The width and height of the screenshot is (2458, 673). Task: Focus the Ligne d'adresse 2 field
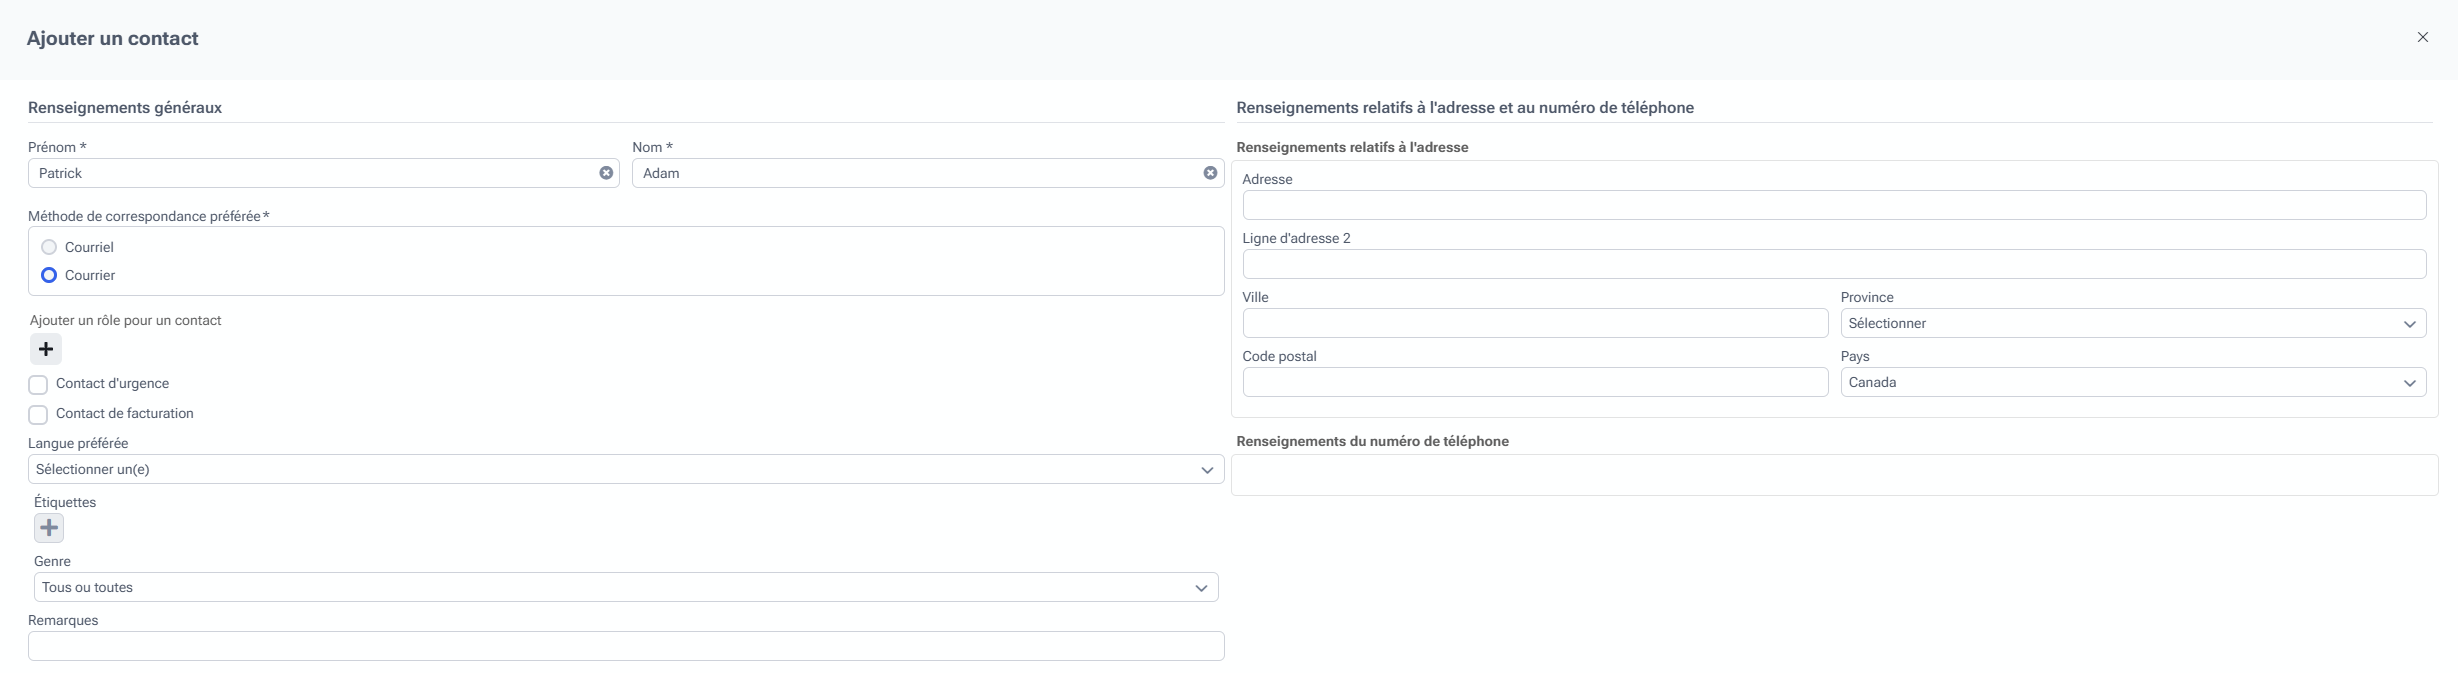click(x=1833, y=264)
